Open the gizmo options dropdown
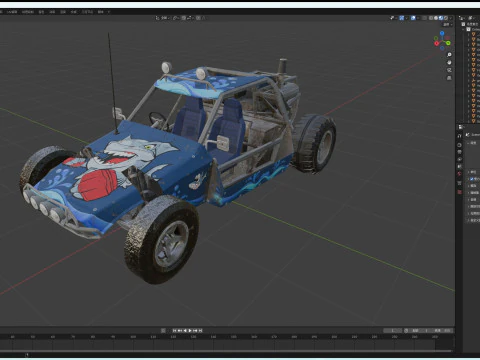 [406, 18]
